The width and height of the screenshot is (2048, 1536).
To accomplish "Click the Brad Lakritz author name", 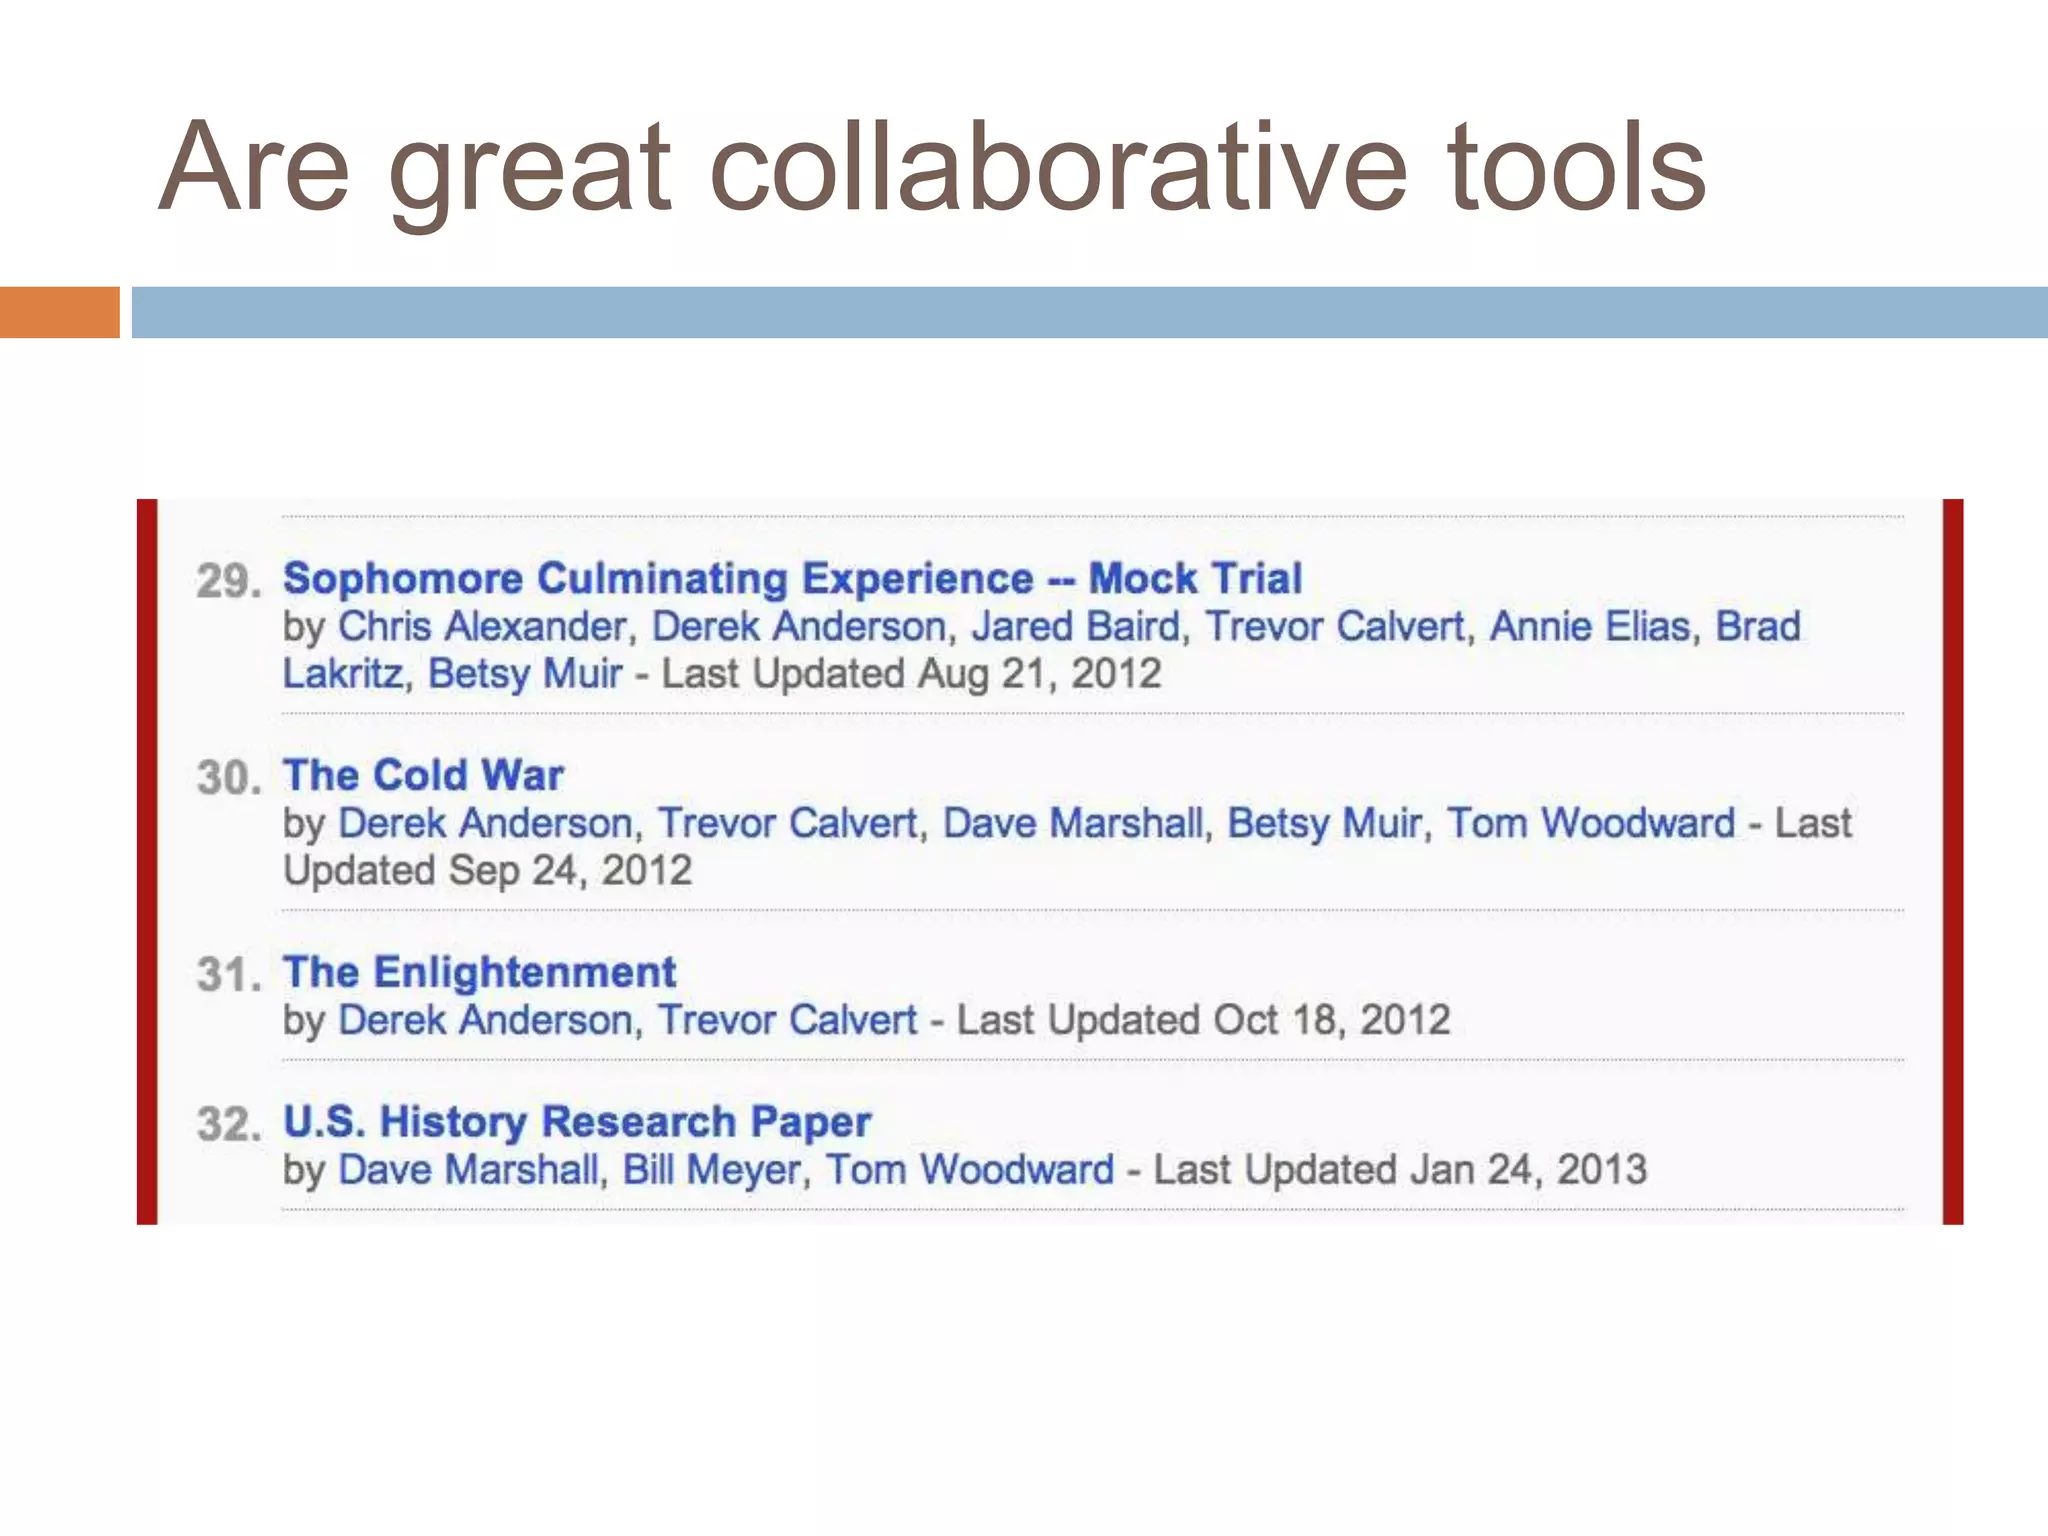I will pyautogui.click(x=1757, y=627).
